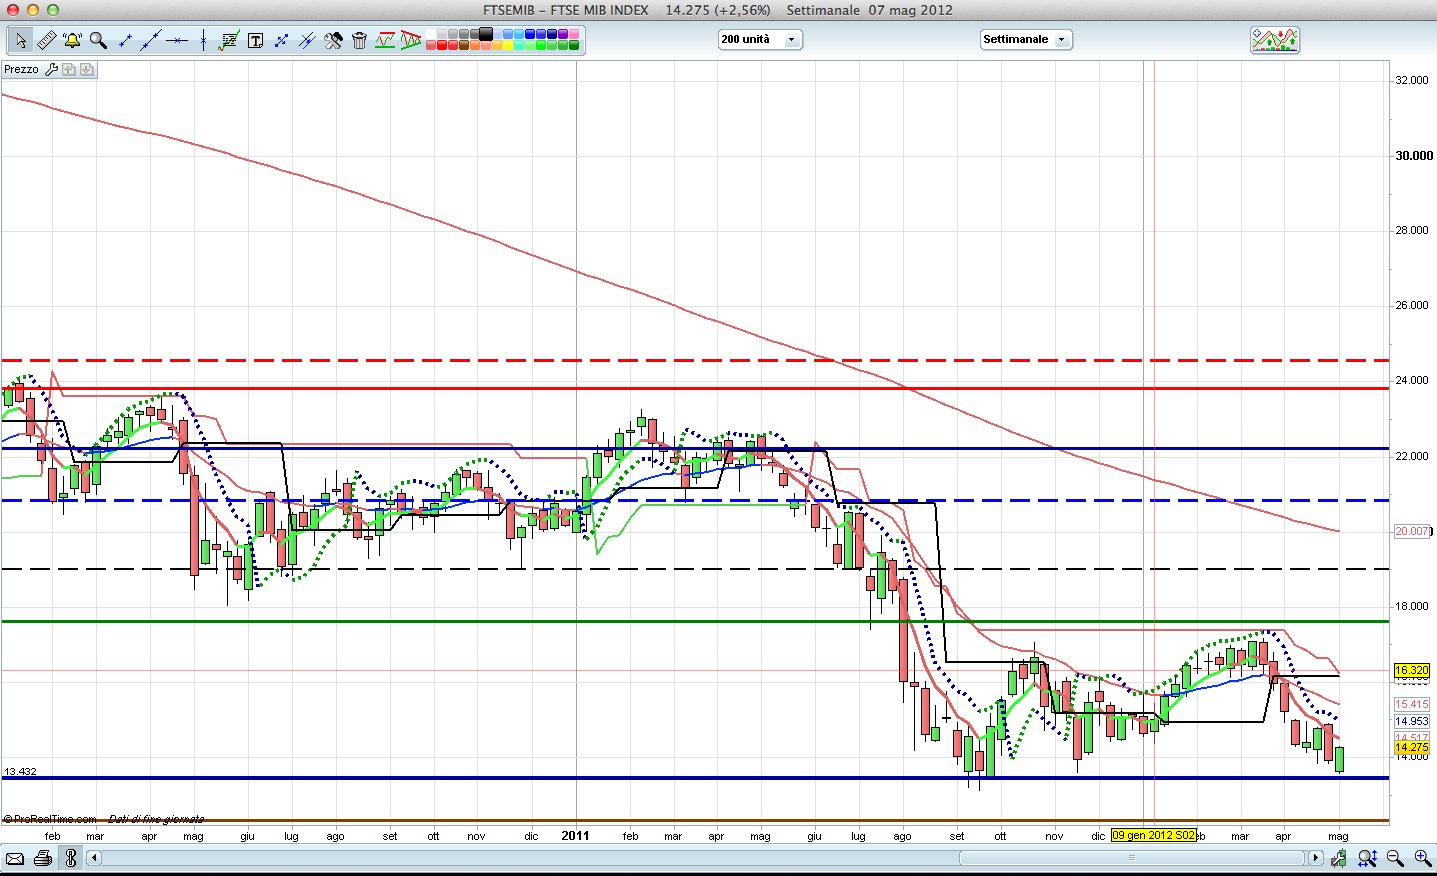
Task: Click the 20.007 moving average label
Action: coord(1412,531)
